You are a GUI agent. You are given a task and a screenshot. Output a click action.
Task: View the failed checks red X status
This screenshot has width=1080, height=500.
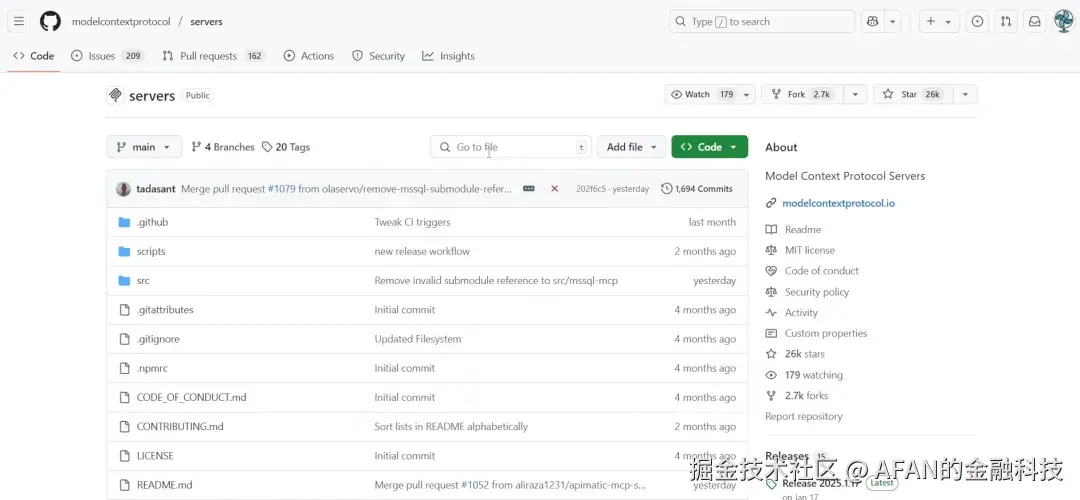coord(554,189)
